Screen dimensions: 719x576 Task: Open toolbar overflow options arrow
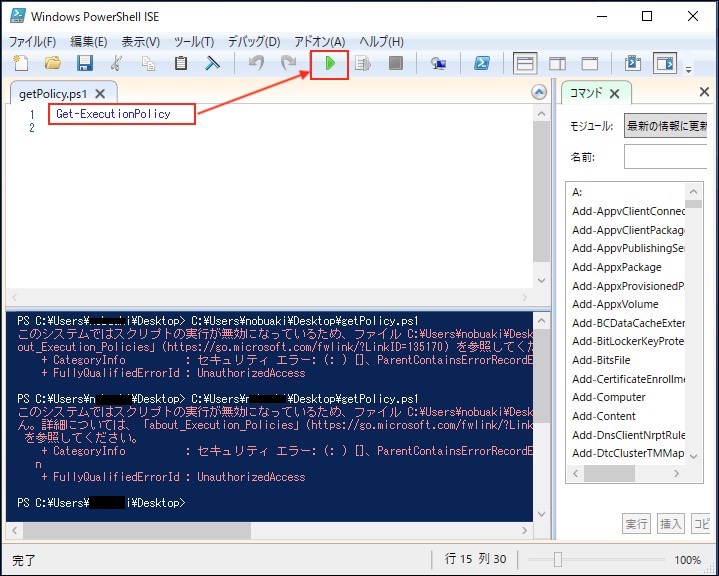point(688,70)
